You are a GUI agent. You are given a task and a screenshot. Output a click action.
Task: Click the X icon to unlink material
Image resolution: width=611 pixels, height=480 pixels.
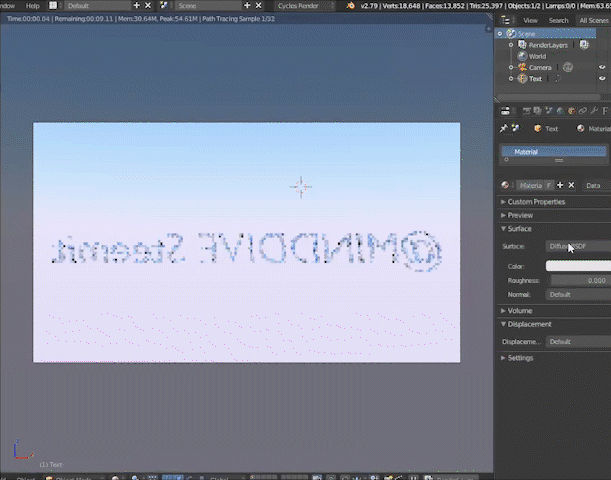click(x=571, y=185)
